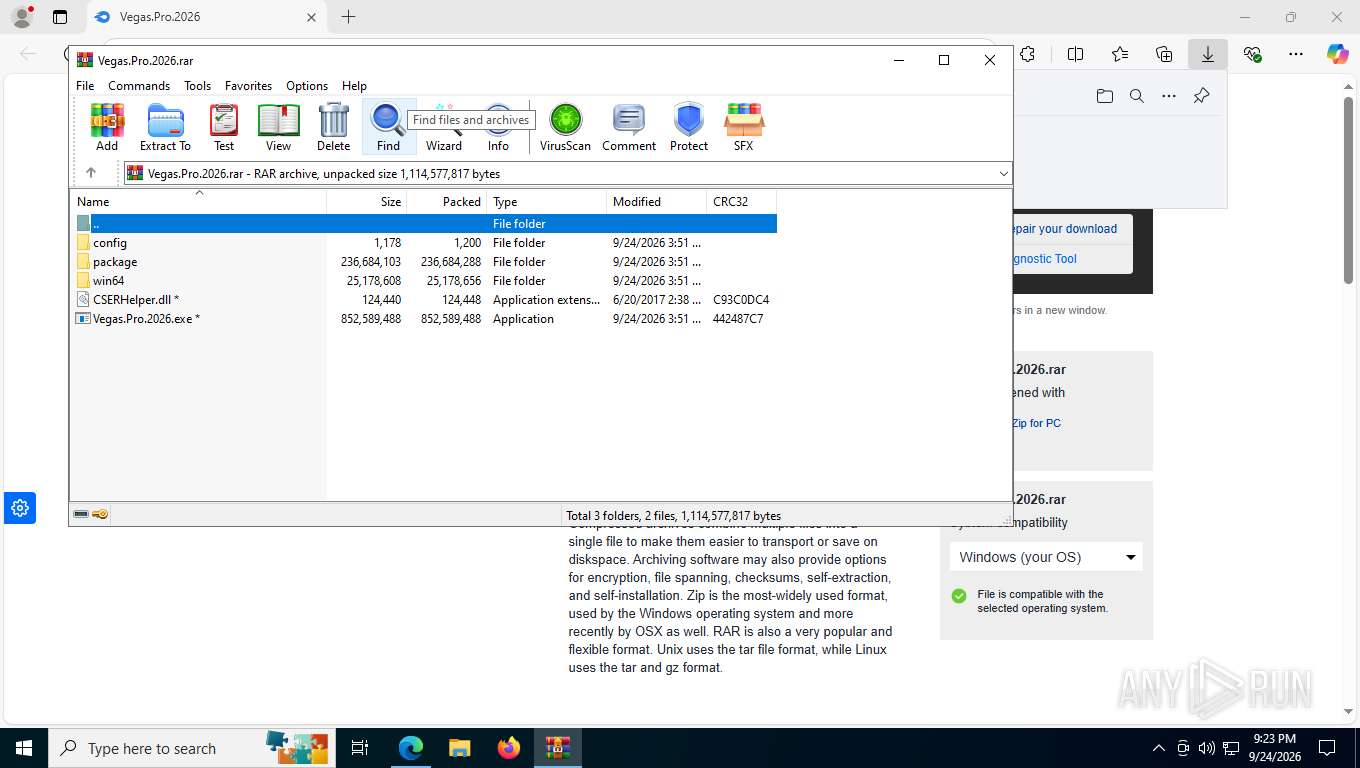This screenshot has width=1360, height=768.
Task: Click the drive icon in status bar
Action: (x=81, y=514)
